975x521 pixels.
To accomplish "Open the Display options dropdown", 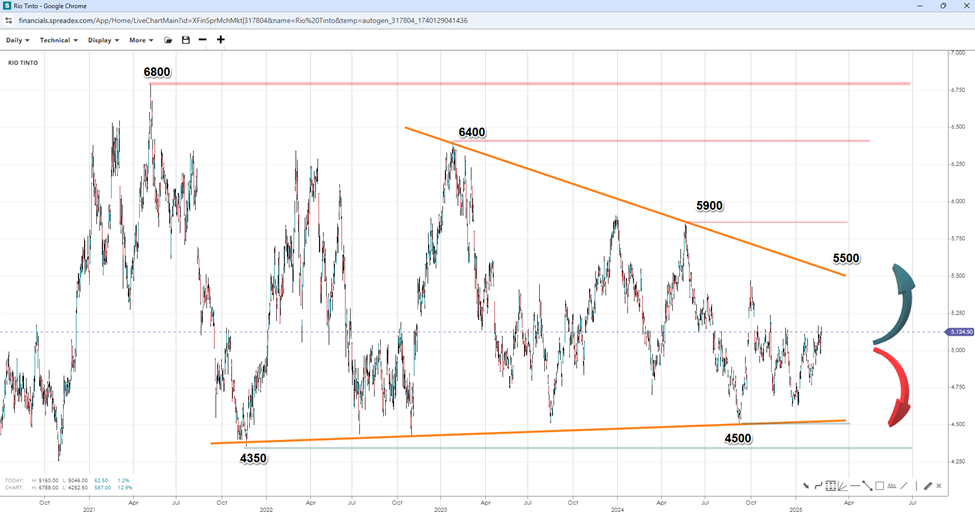I will coord(103,40).
